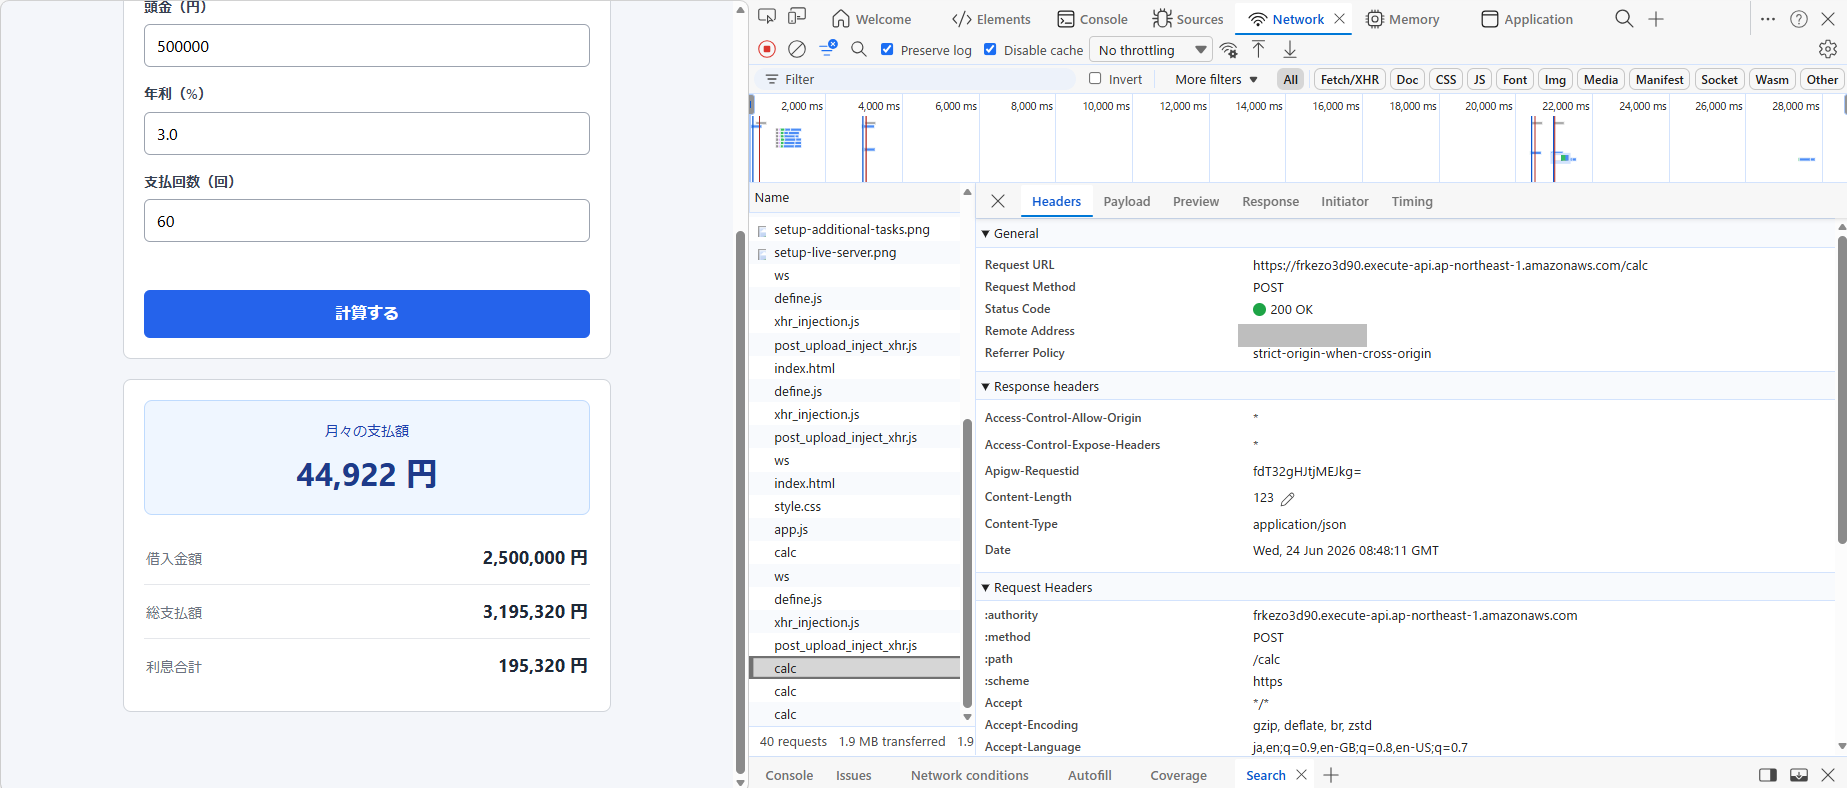Click the inspect element picker icon
Image resolution: width=1847 pixels, height=788 pixels.
(767, 17)
